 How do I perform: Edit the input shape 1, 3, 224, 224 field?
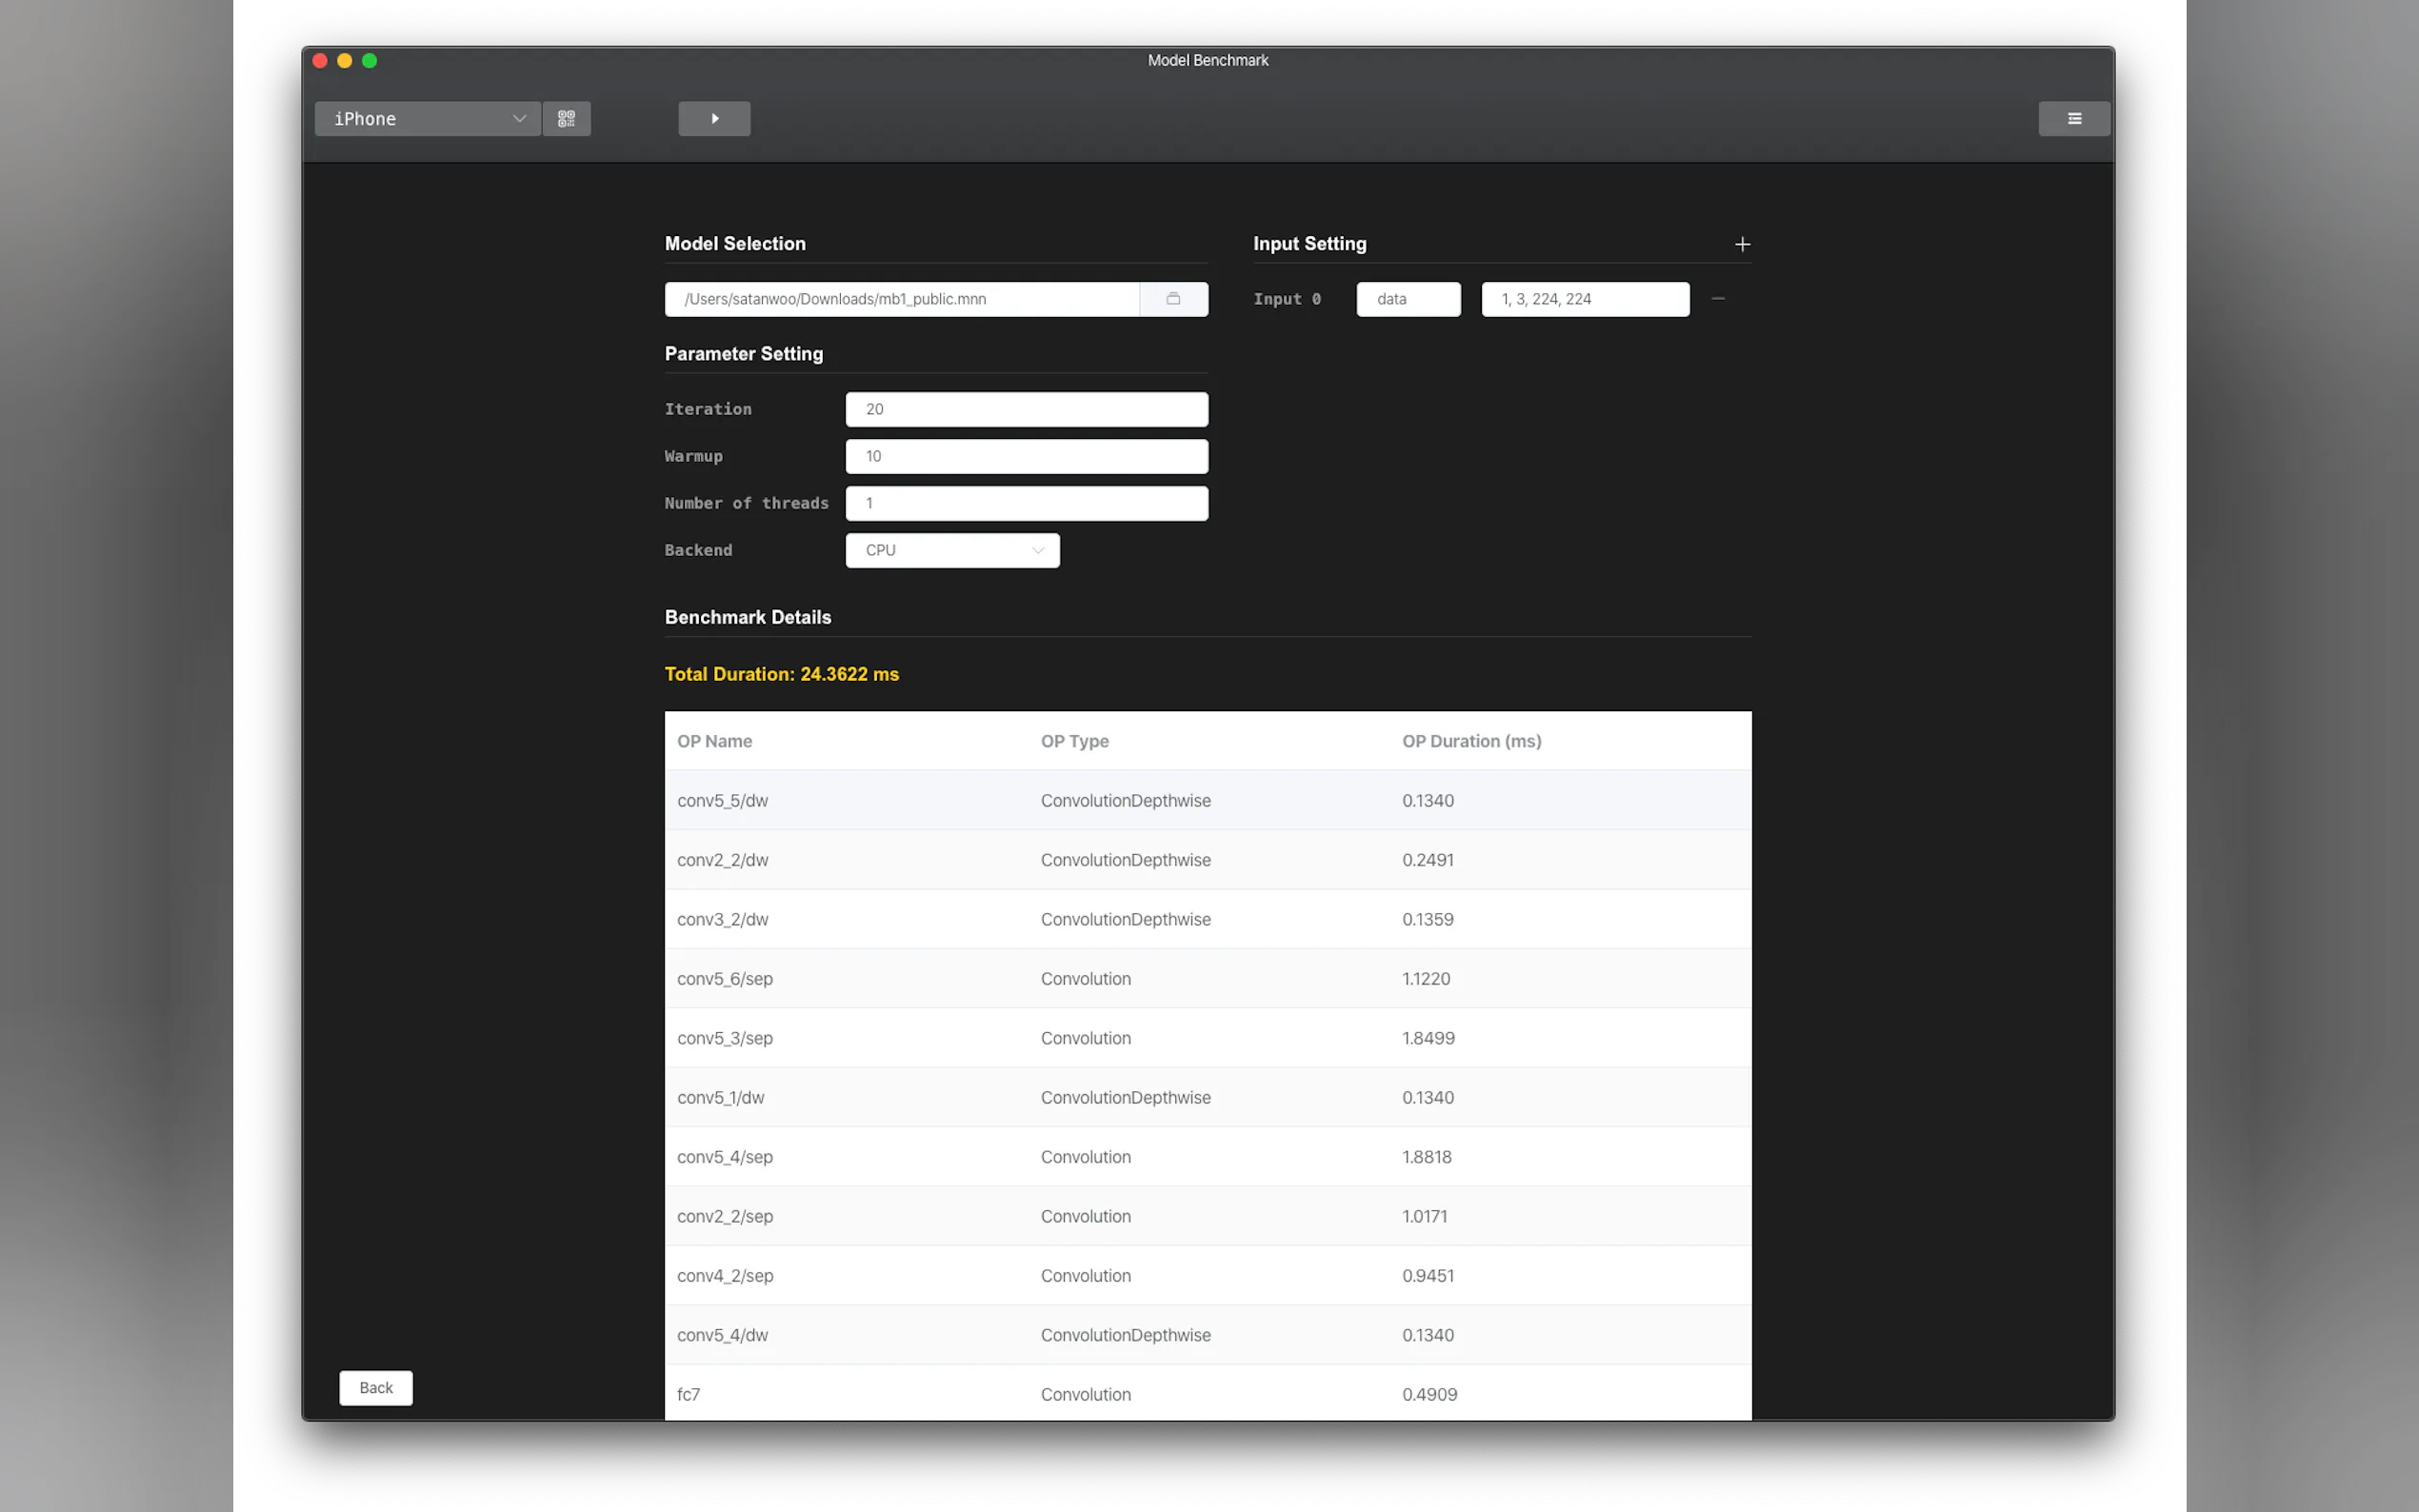pos(1584,299)
